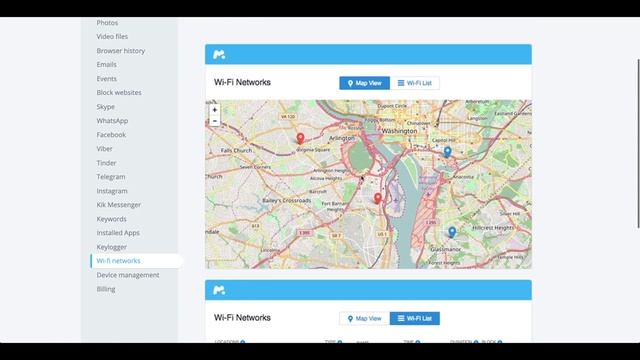The width and height of the screenshot is (640, 360).
Task: Zoom out on the Wi-Fi map
Action: pos(215,121)
